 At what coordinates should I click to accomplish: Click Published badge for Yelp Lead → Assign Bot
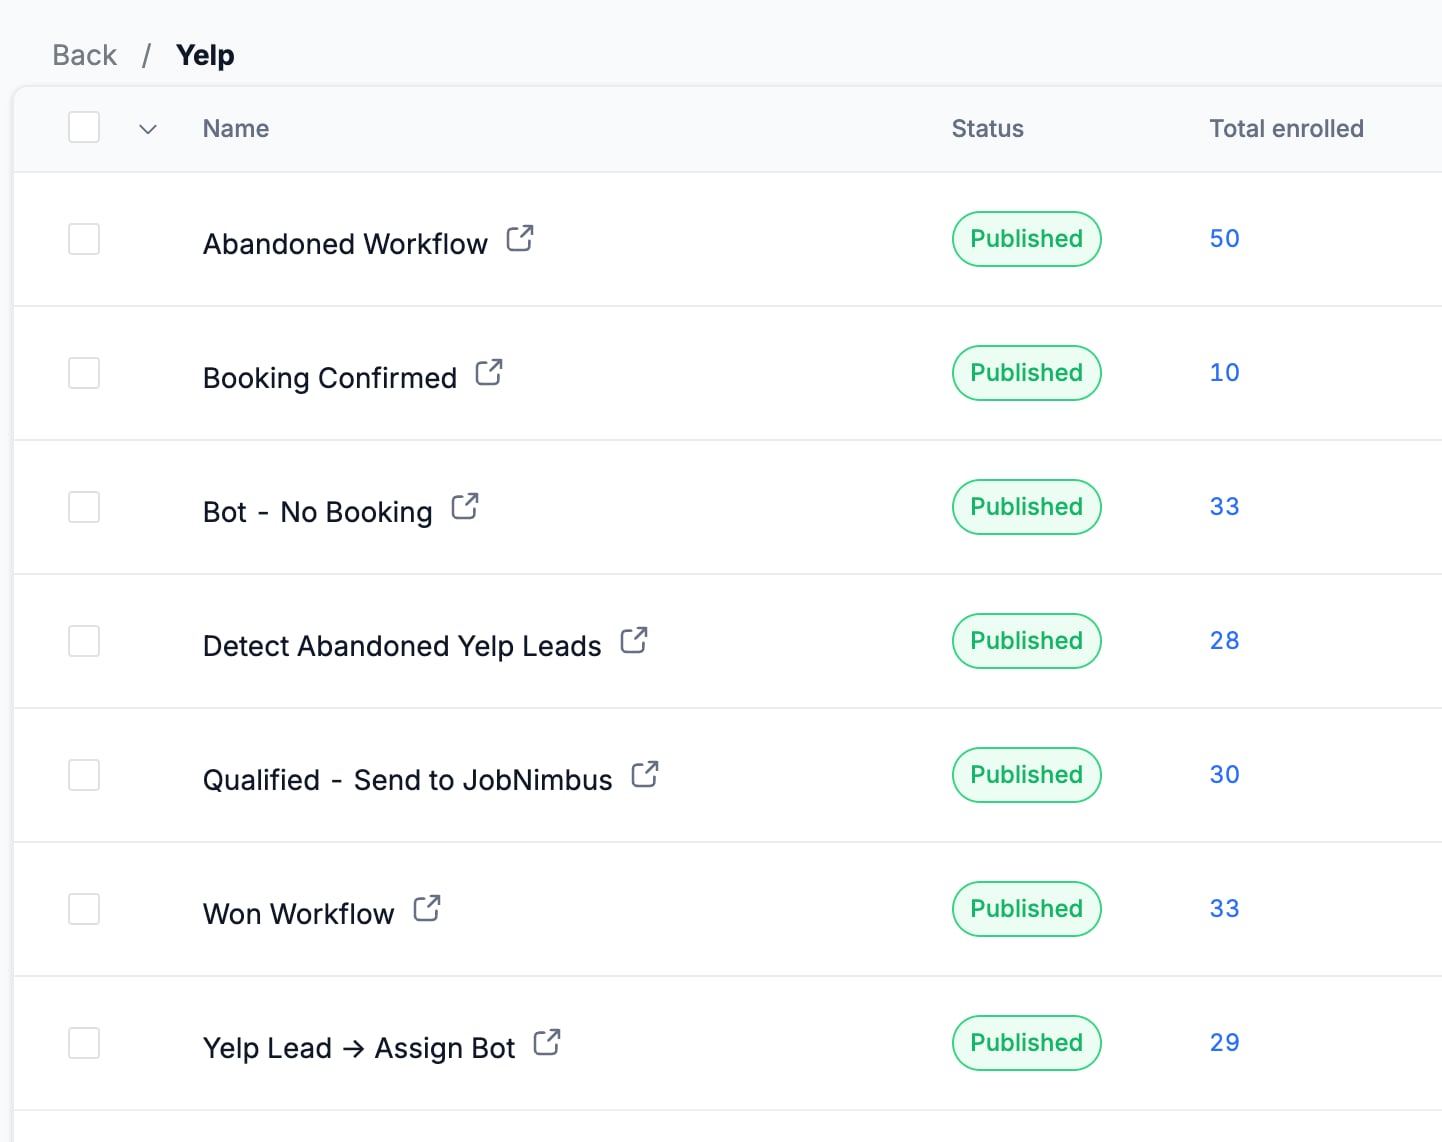coord(1027,1043)
